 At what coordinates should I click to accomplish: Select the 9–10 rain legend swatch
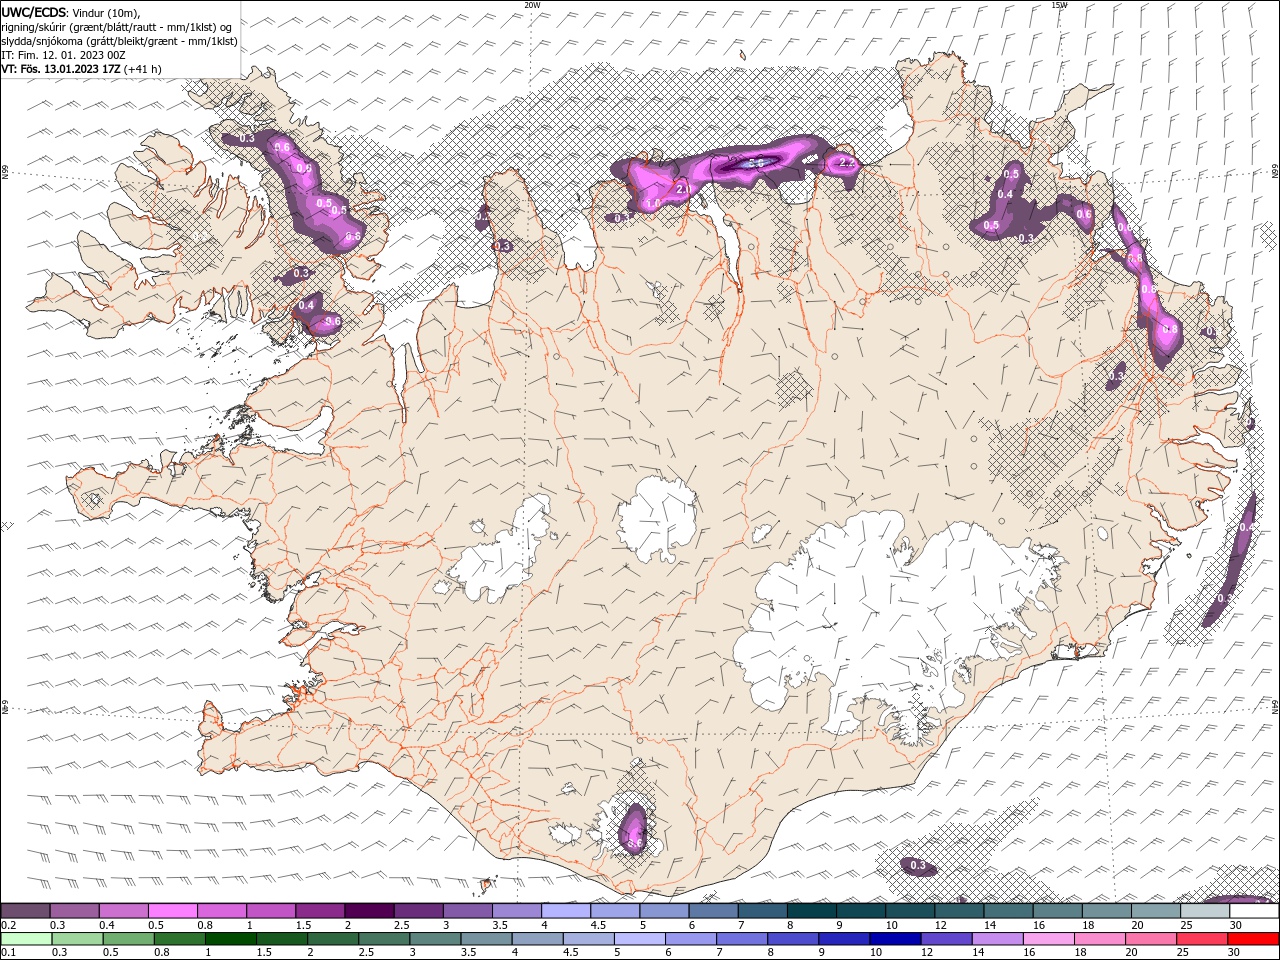click(x=844, y=939)
